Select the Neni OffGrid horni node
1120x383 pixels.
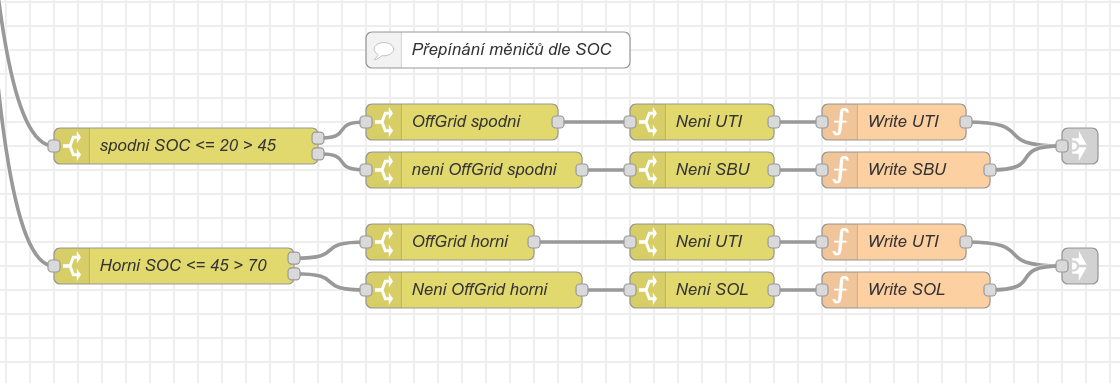point(474,290)
